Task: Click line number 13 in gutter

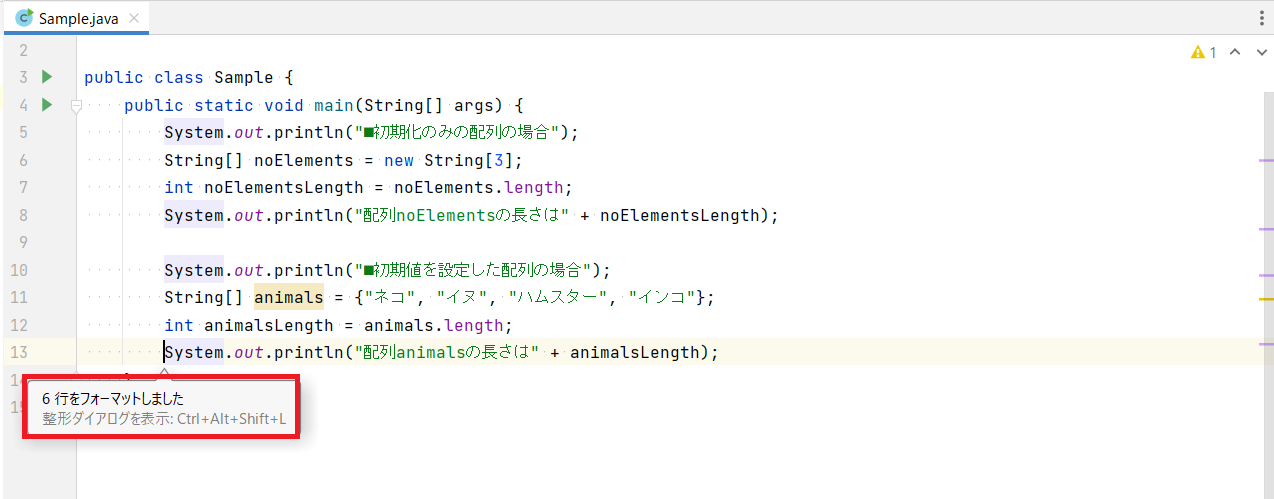Action: 19,352
